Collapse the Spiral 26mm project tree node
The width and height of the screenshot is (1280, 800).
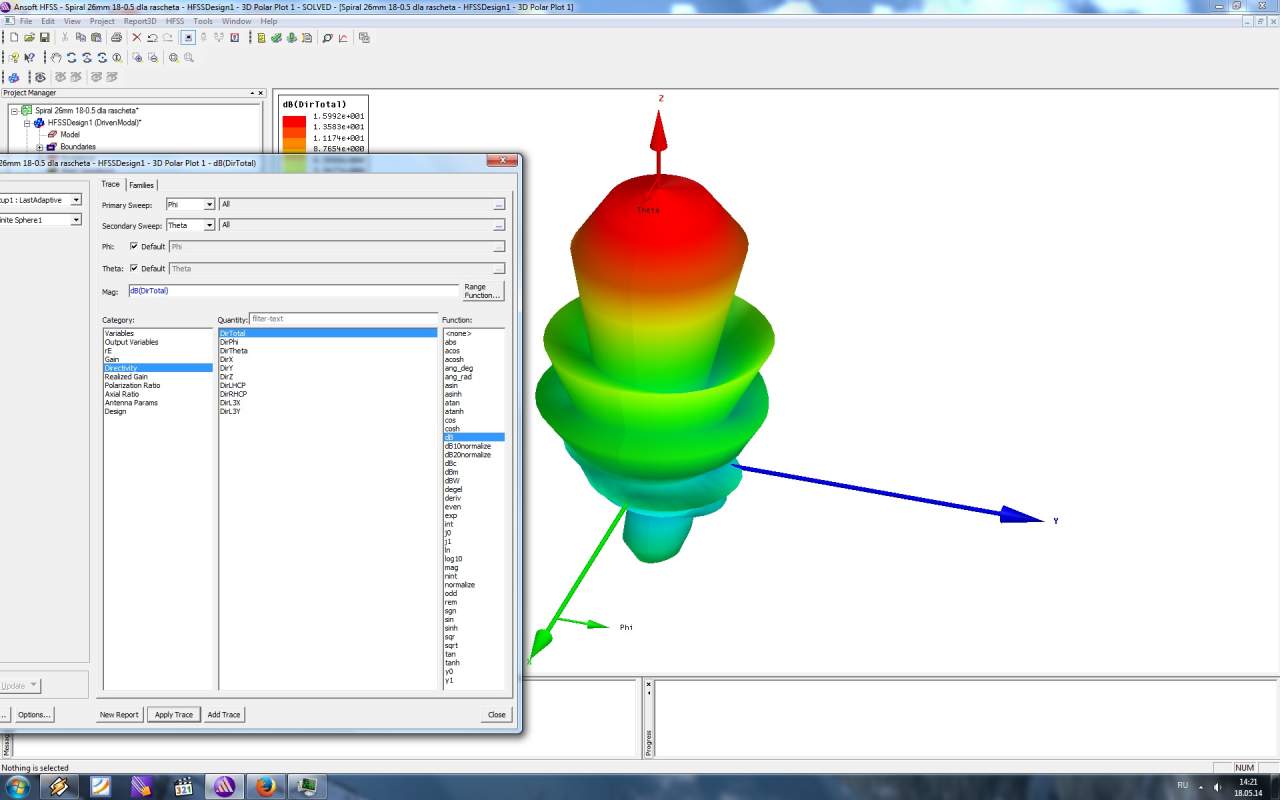[x=15, y=111]
